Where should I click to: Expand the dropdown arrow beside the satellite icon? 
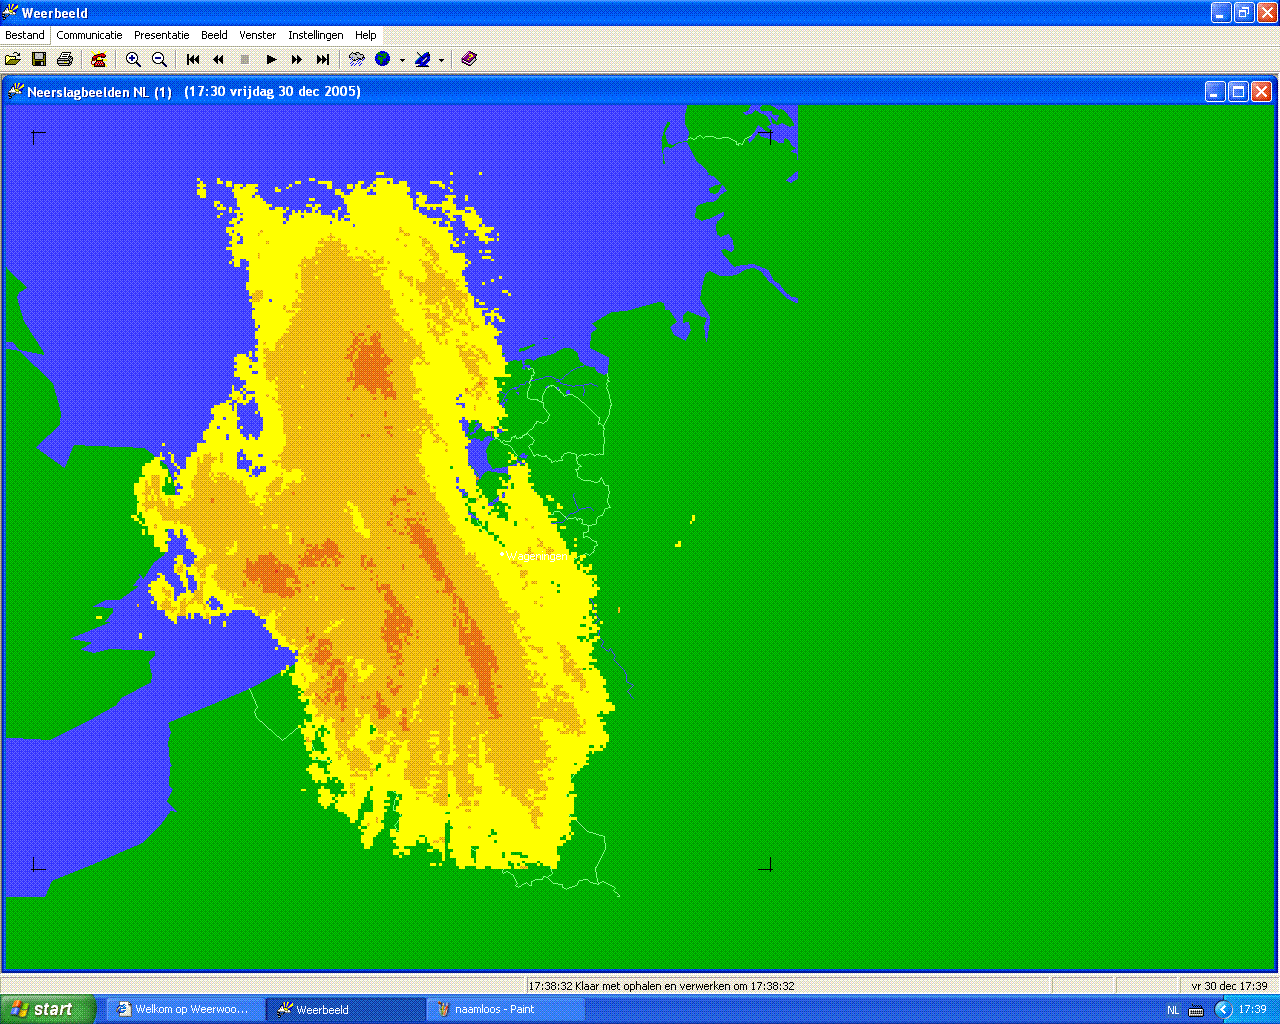pos(441,60)
